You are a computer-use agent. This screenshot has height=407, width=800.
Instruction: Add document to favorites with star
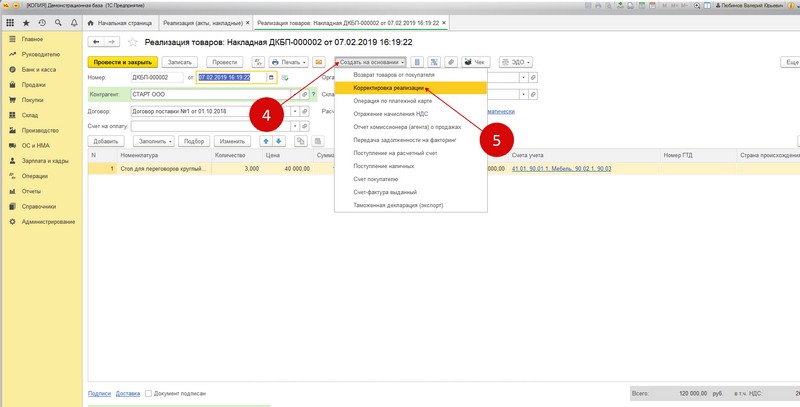click(132, 42)
